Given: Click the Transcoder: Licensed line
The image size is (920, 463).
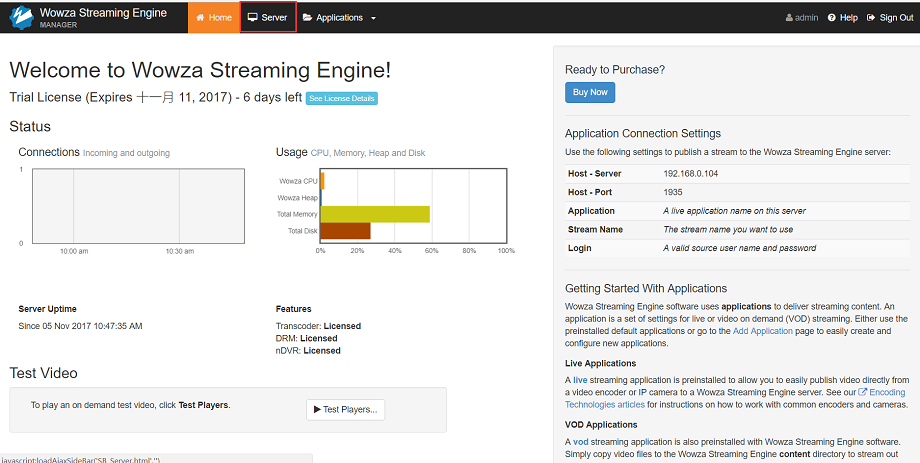Looking at the screenshot, I should click(x=318, y=326).
